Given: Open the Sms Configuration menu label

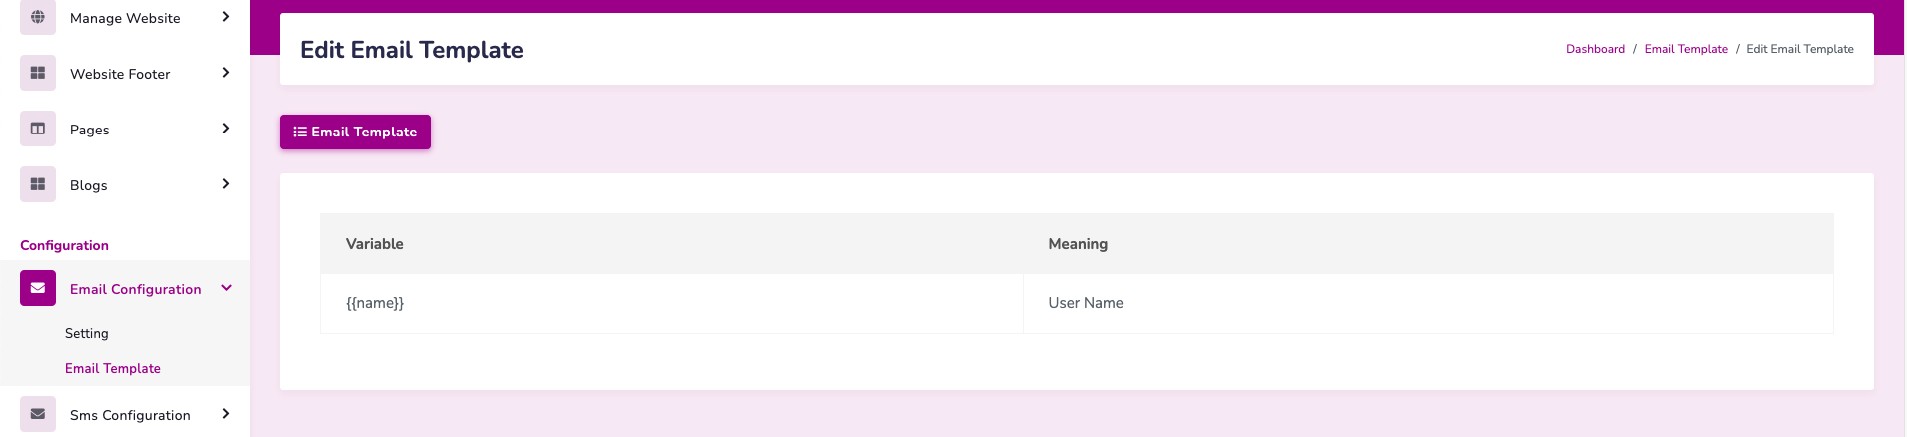Looking at the screenshot, I should click(130, 415).
